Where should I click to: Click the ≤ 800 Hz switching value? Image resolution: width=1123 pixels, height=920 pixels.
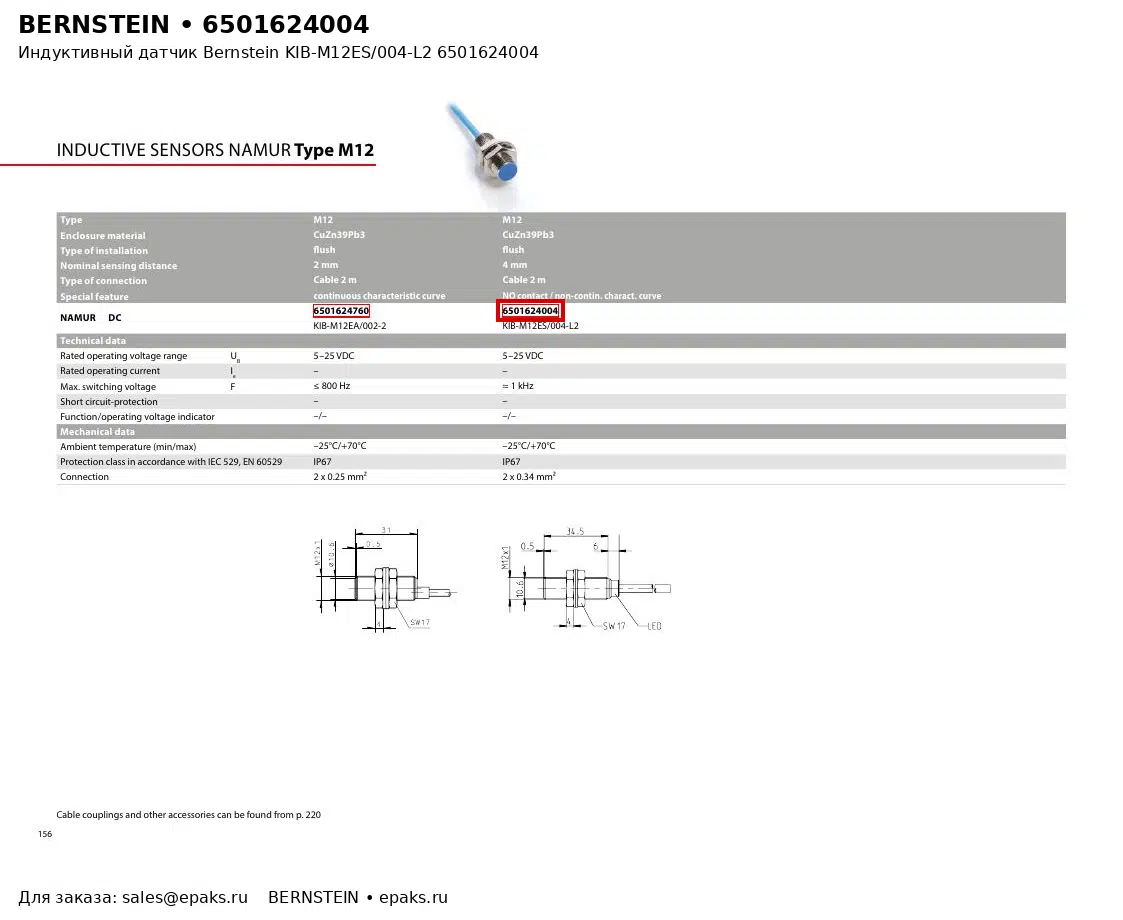tap(332, 386)
